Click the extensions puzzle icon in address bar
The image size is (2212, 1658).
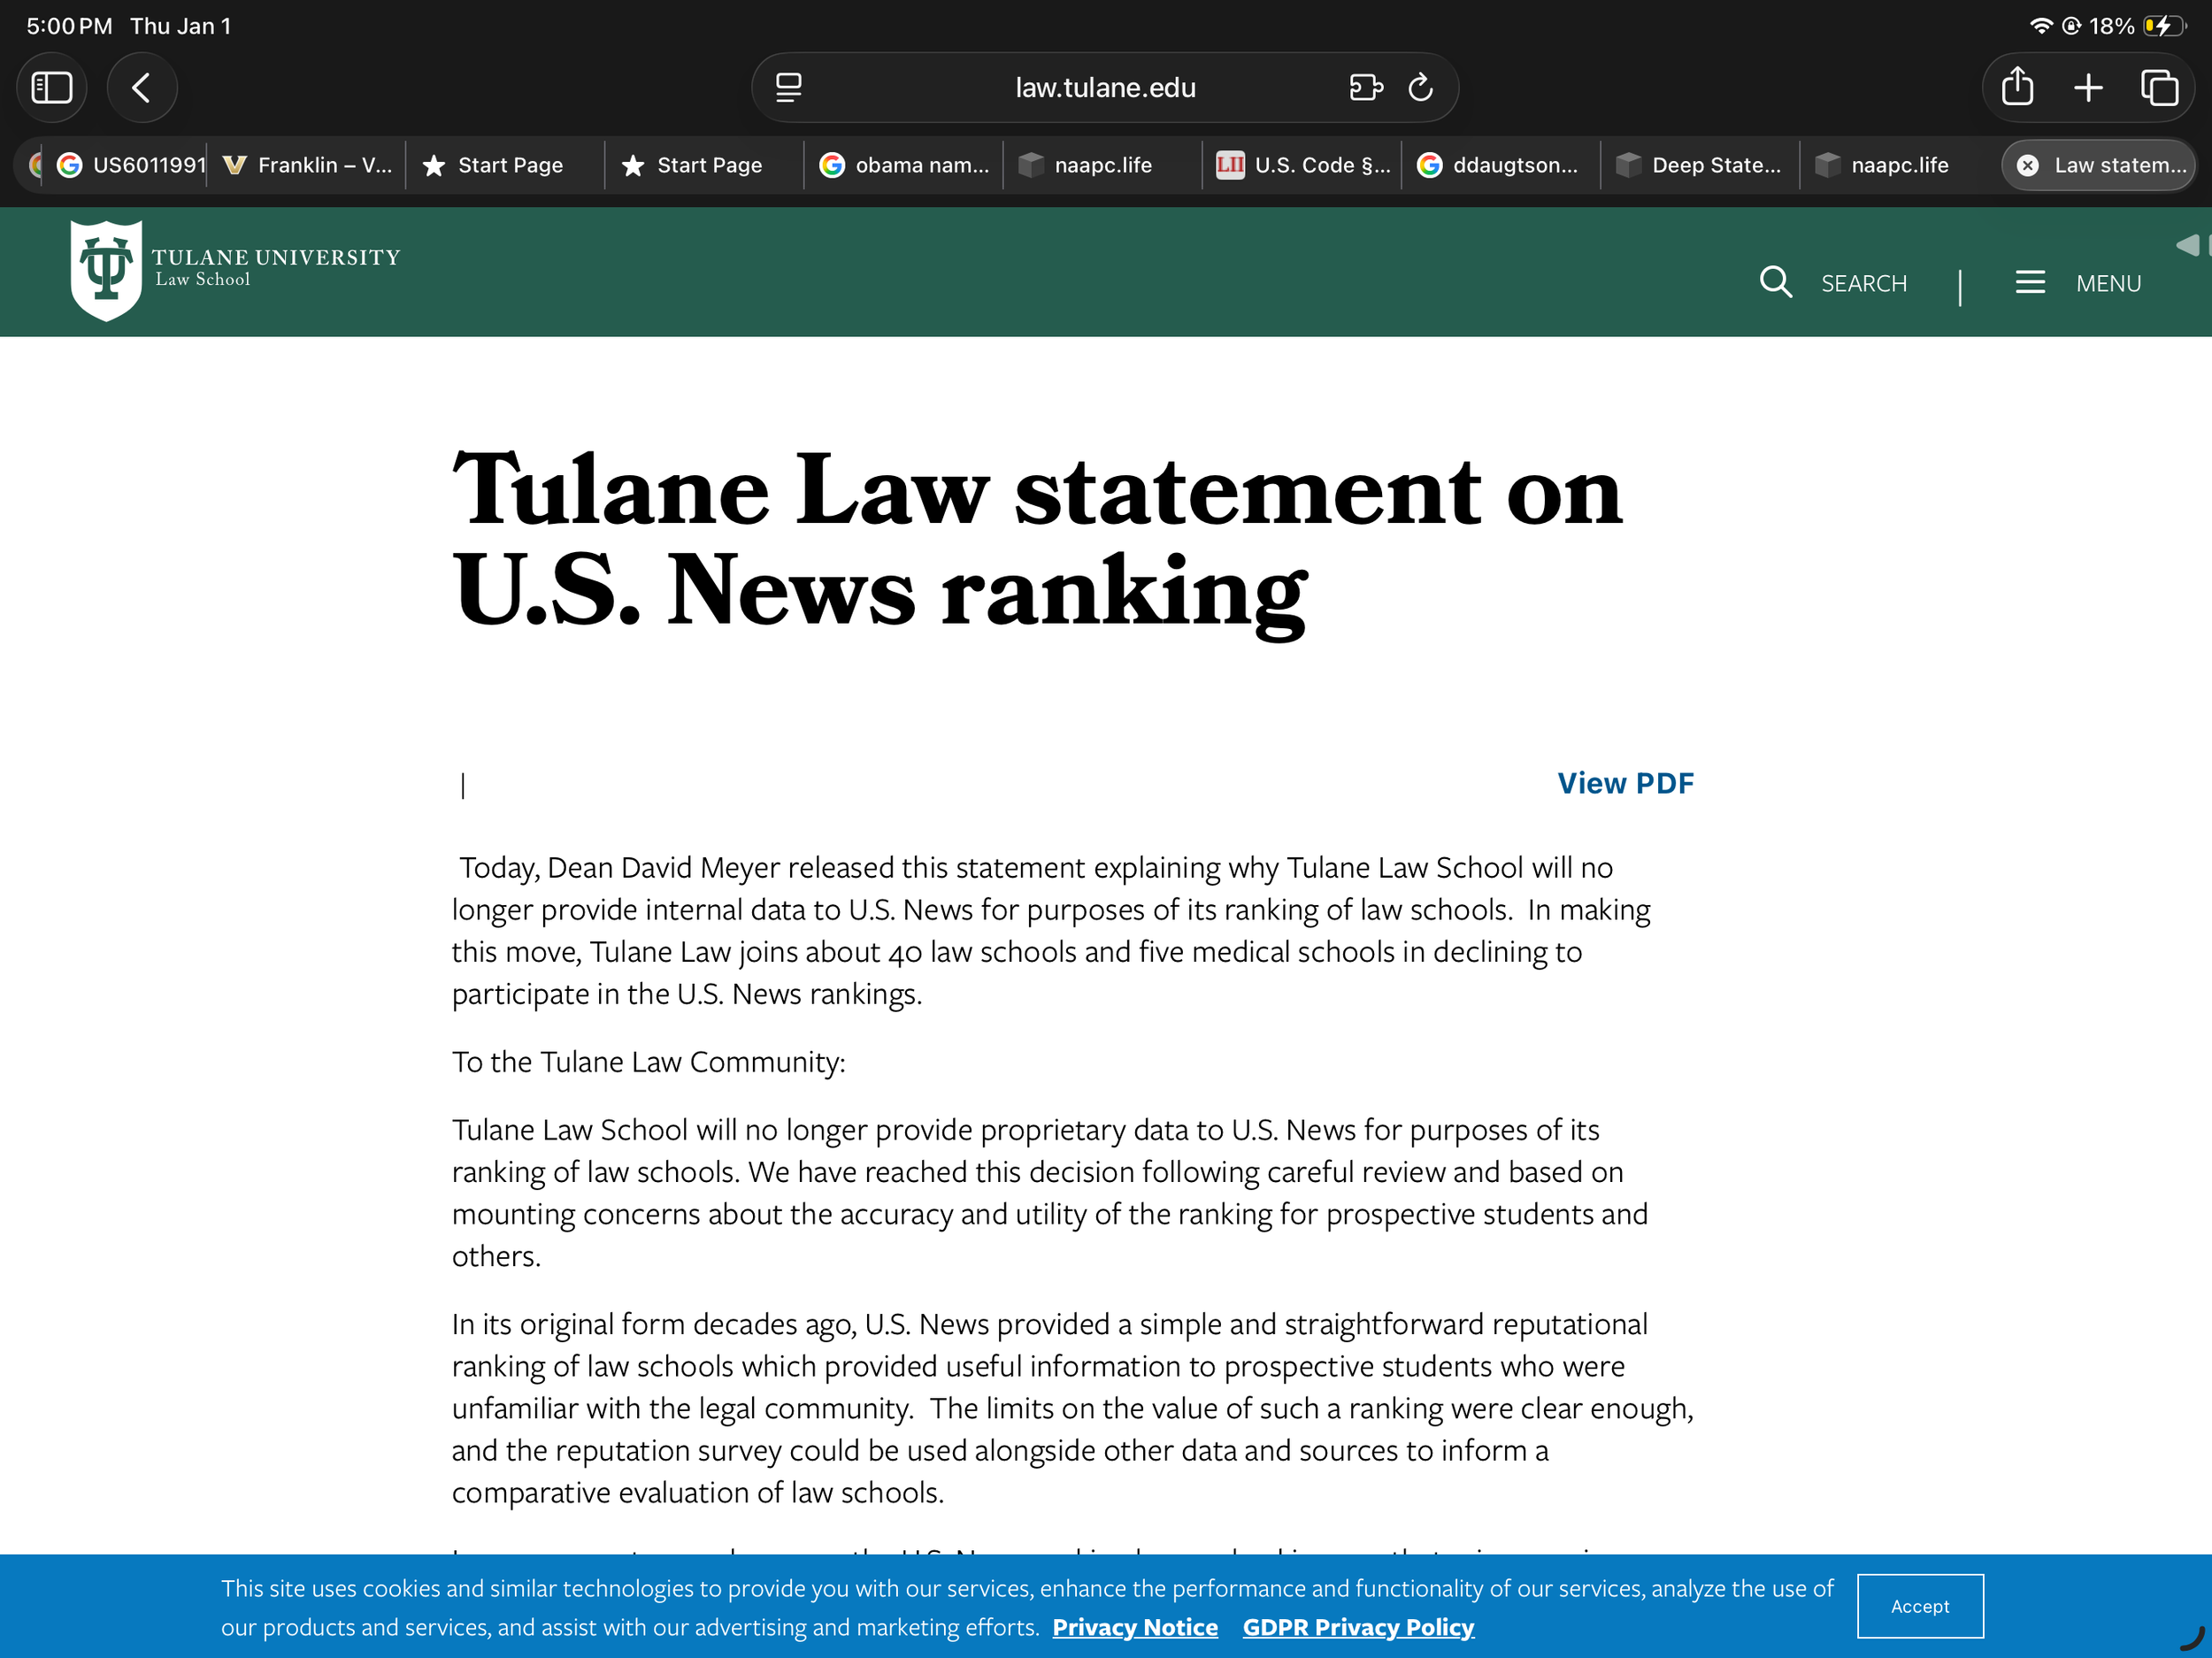tap(1365, 88)
